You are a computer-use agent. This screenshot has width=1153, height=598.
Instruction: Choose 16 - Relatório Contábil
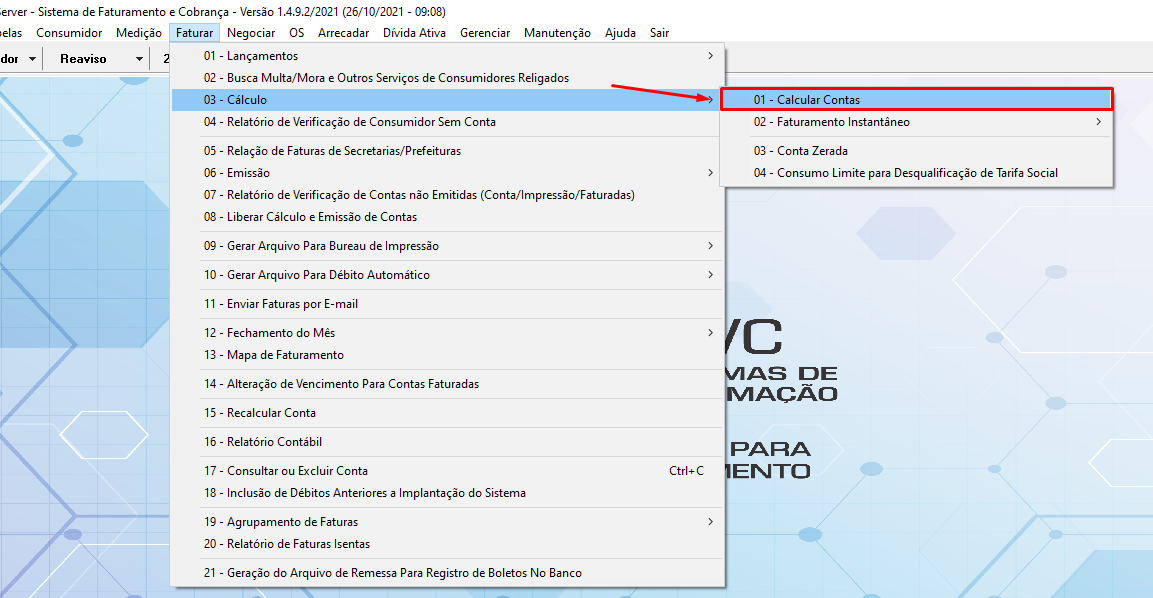click(262, 442)
